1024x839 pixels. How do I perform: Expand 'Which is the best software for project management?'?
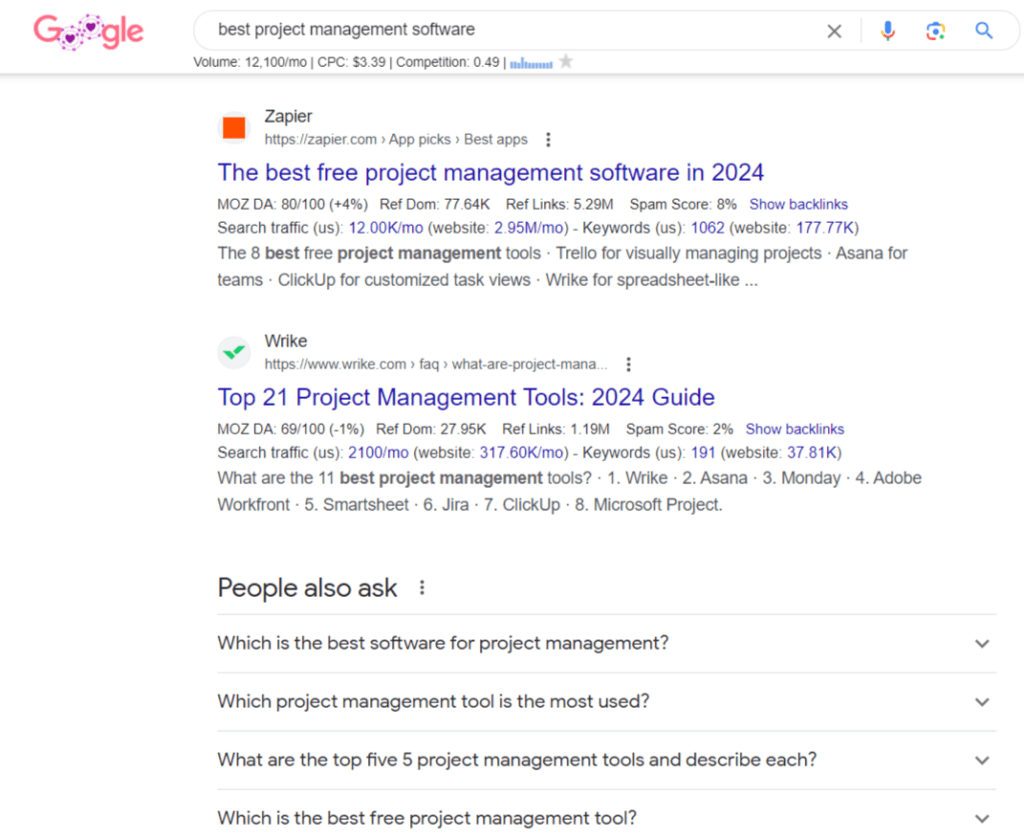pyautogui.click(x=981, y=644)
